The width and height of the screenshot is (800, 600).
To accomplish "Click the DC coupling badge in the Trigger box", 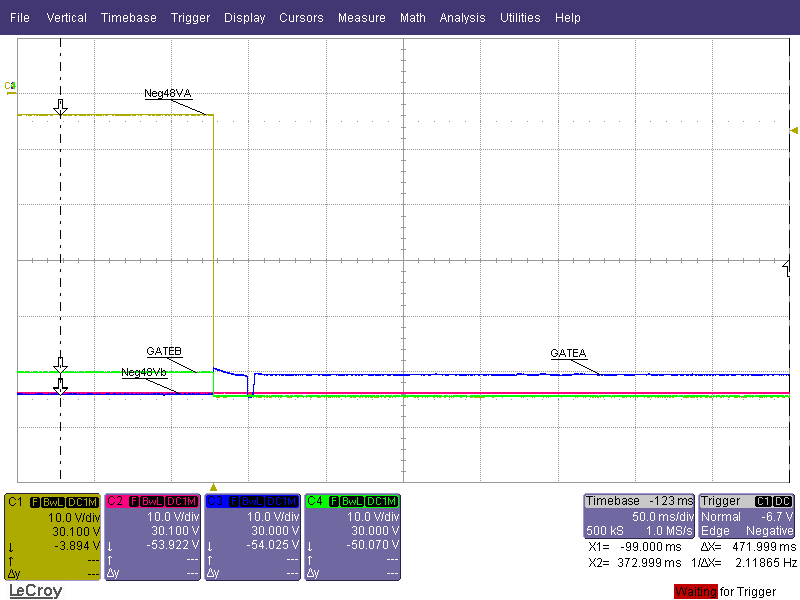I will point(781,500).
